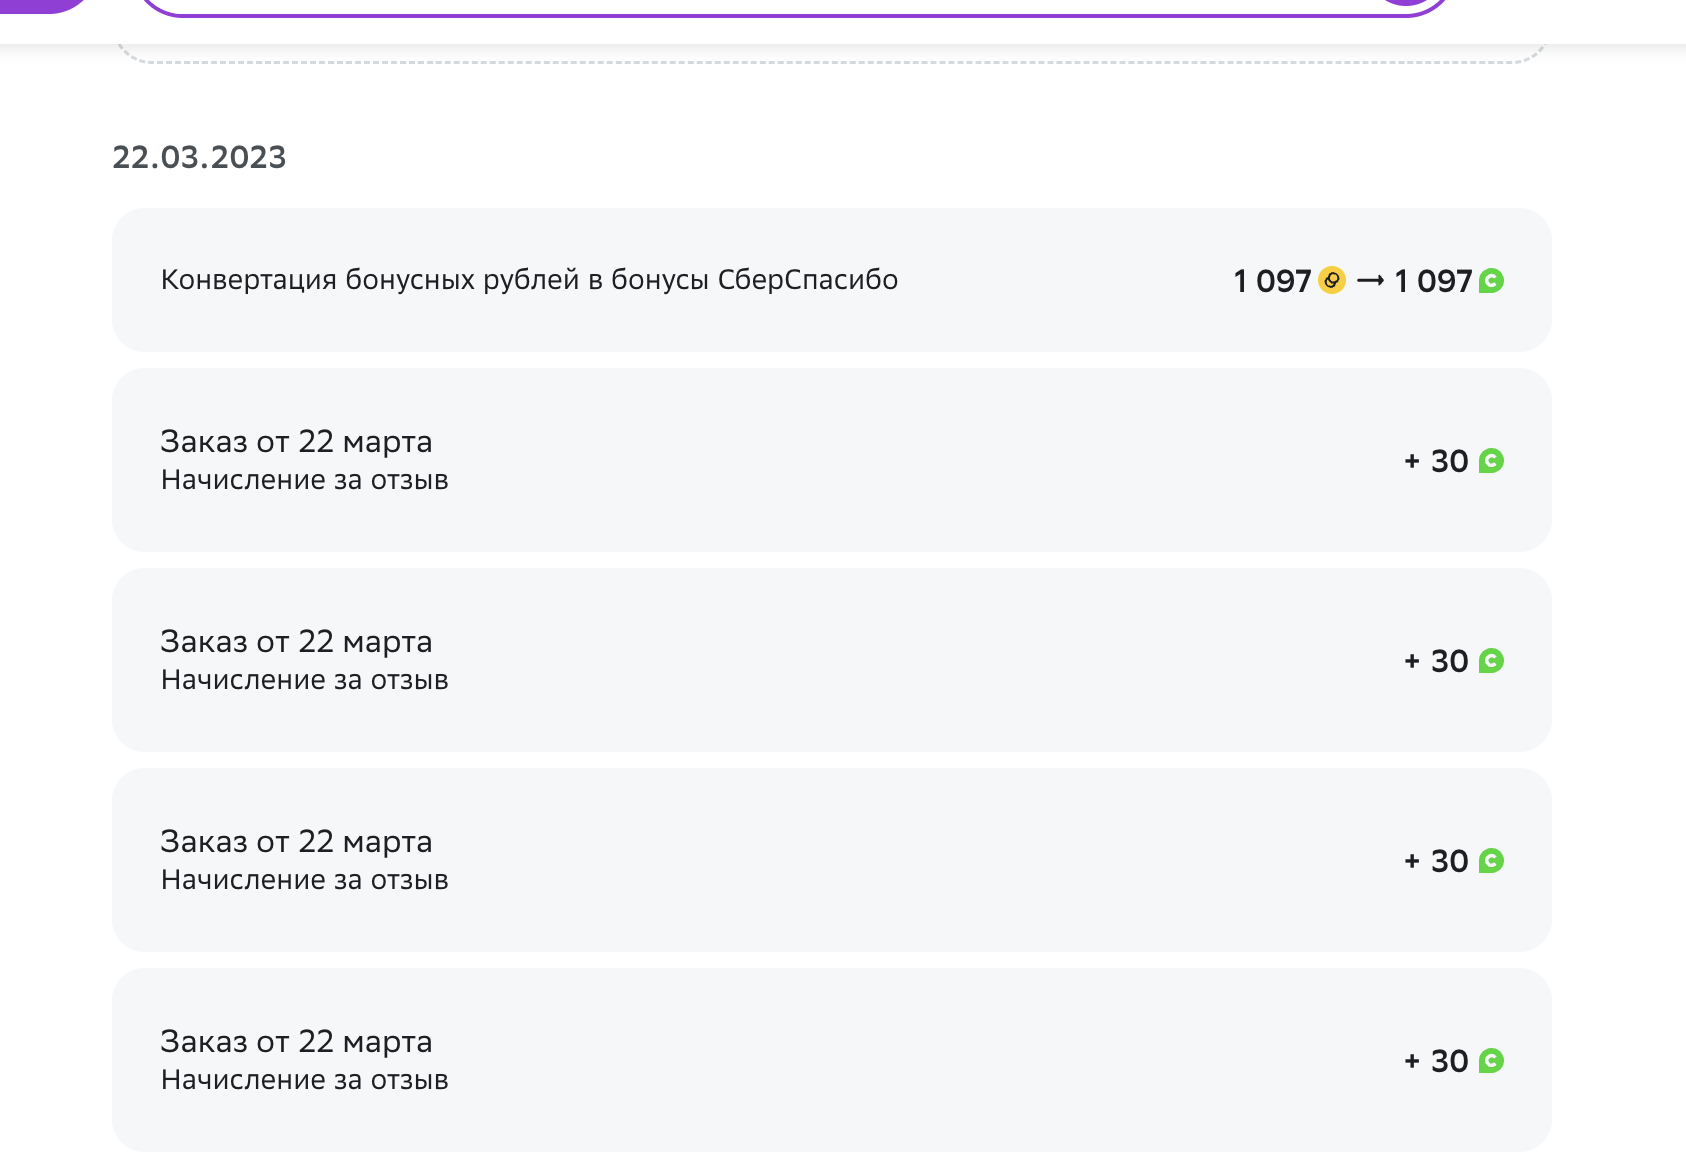Click the 22.03.2023 date header

click(x=199, y=157)
